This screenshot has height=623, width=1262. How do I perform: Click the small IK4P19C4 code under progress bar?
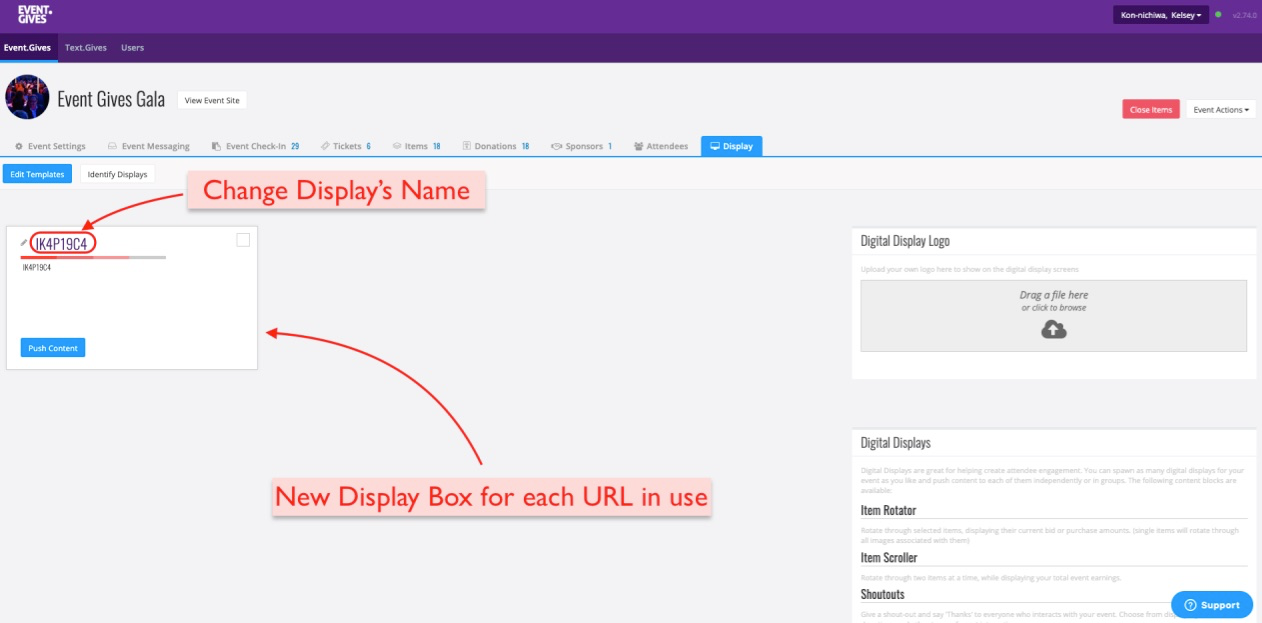37,268
